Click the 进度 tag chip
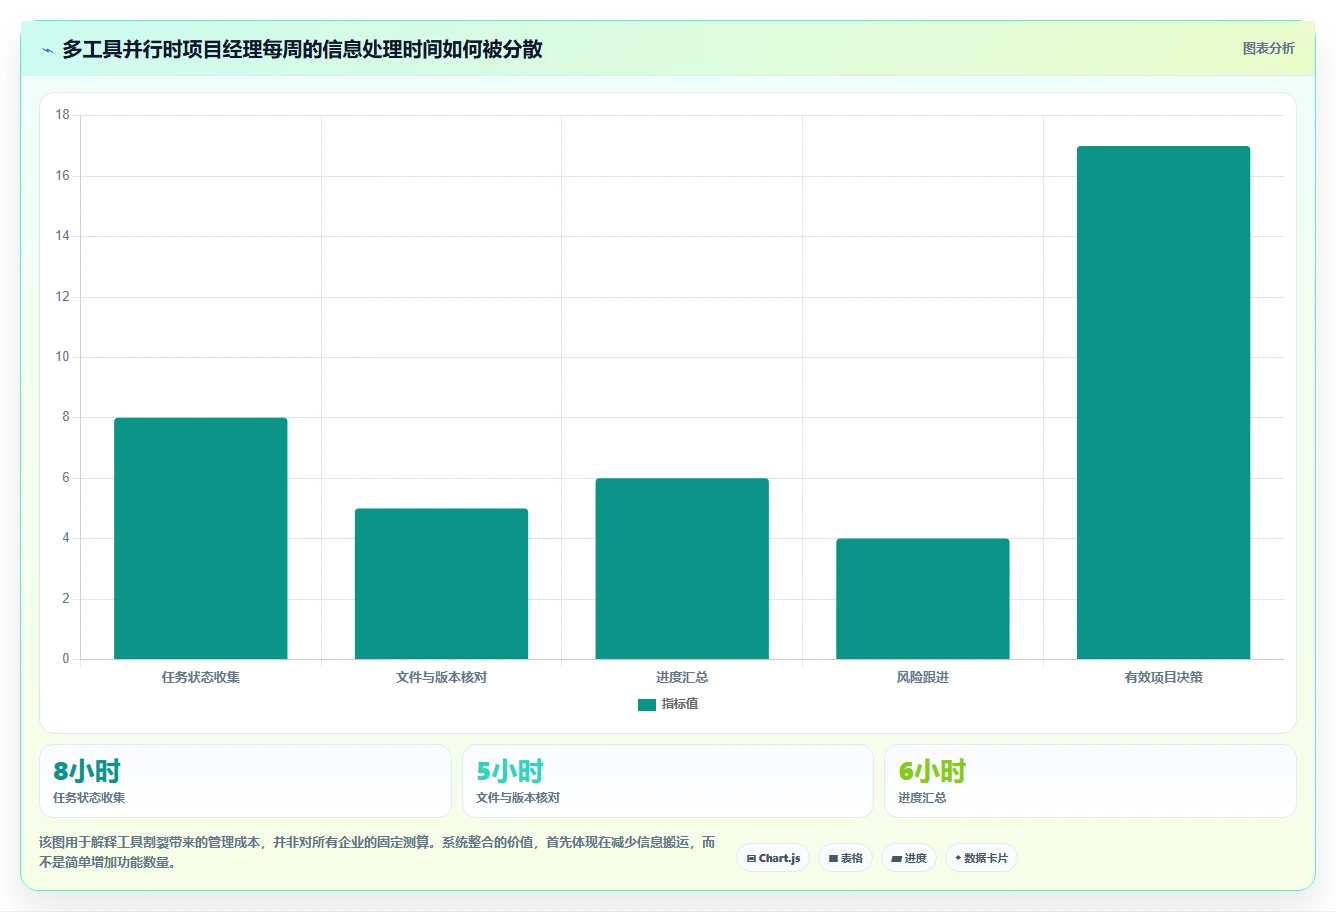1336x912 pixels. pos(908,858)
